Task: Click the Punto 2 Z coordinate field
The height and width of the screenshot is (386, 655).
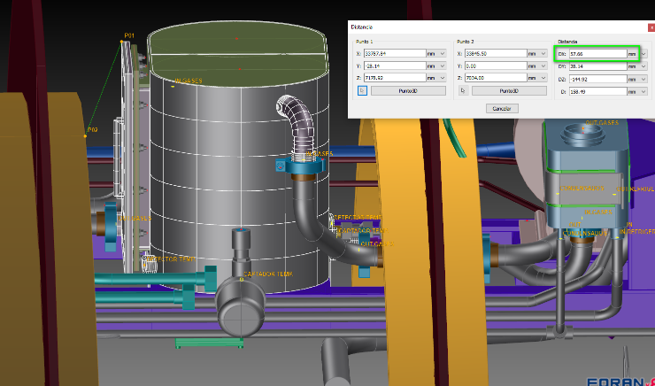Action: tap(495, 78)
